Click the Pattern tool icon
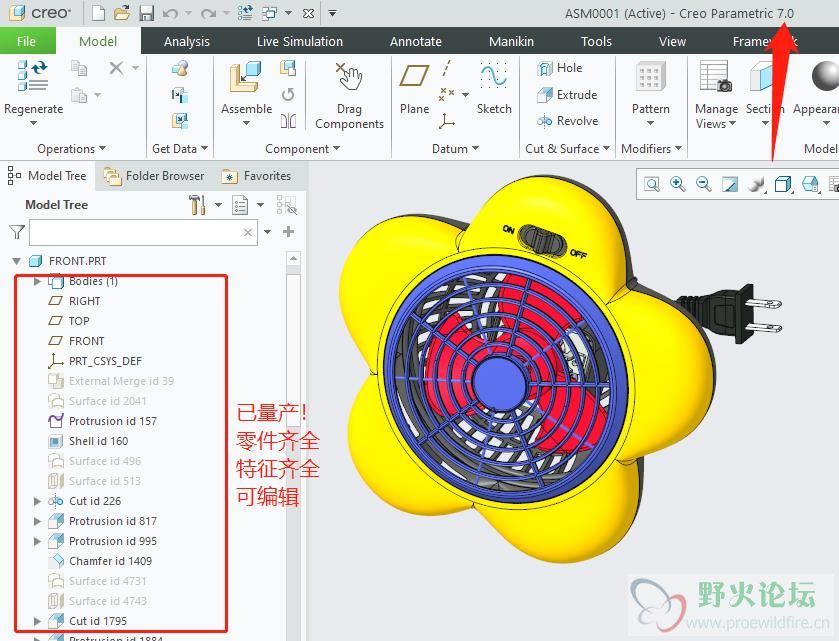The height and width of the screenshot is (641, 839). 650,76
